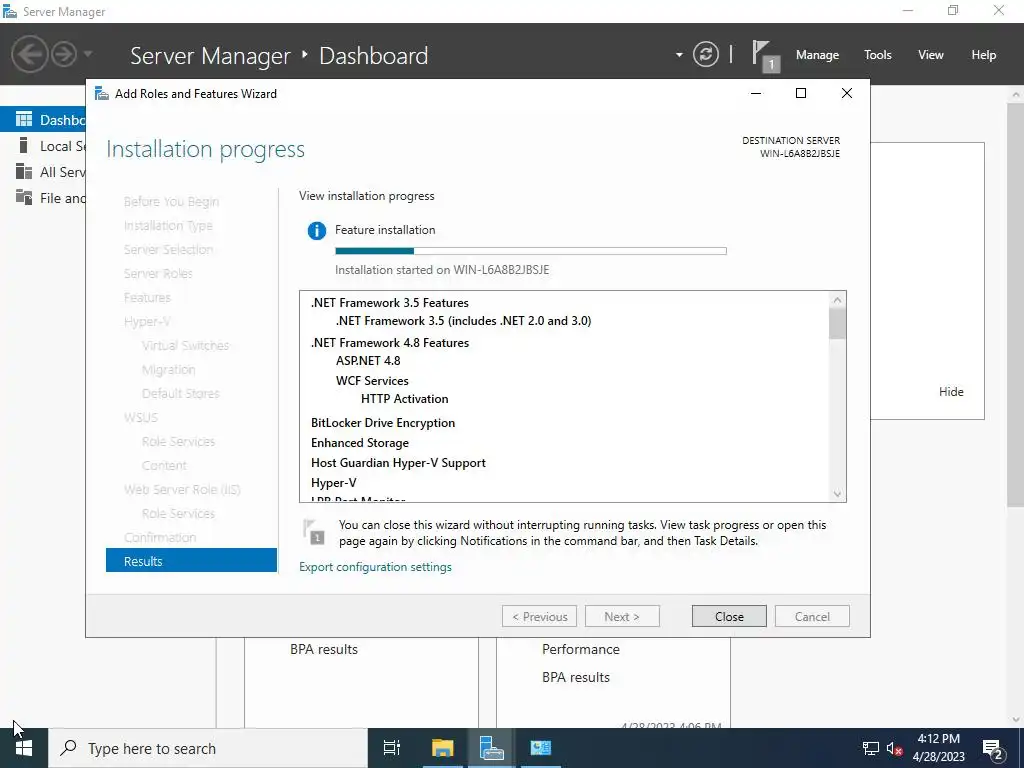This screenshot has height=768, width=1024.
Task: Click the features list scroll-down arrow
Action: pyautogui.click(x=837, y=494)
